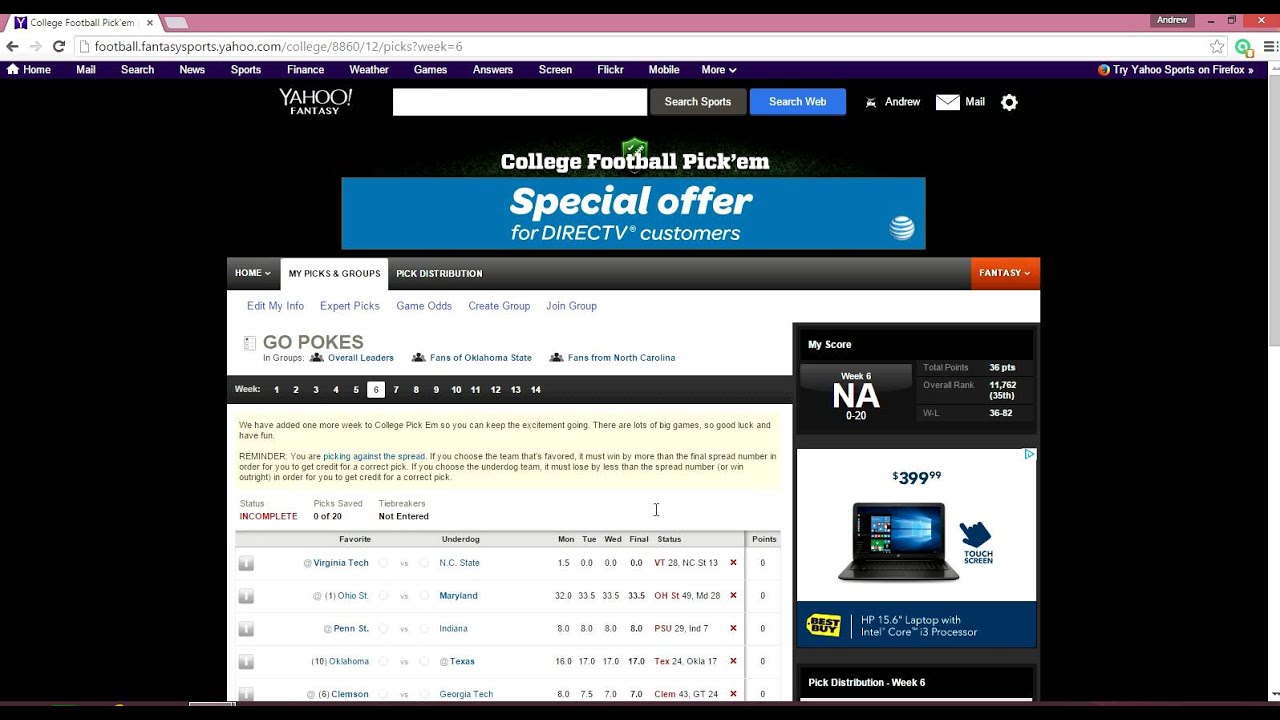The width and height of the screenshot is (1280, 720).
Task: Open Fans of Oklahoma State group link
Action: click(481, 358)
